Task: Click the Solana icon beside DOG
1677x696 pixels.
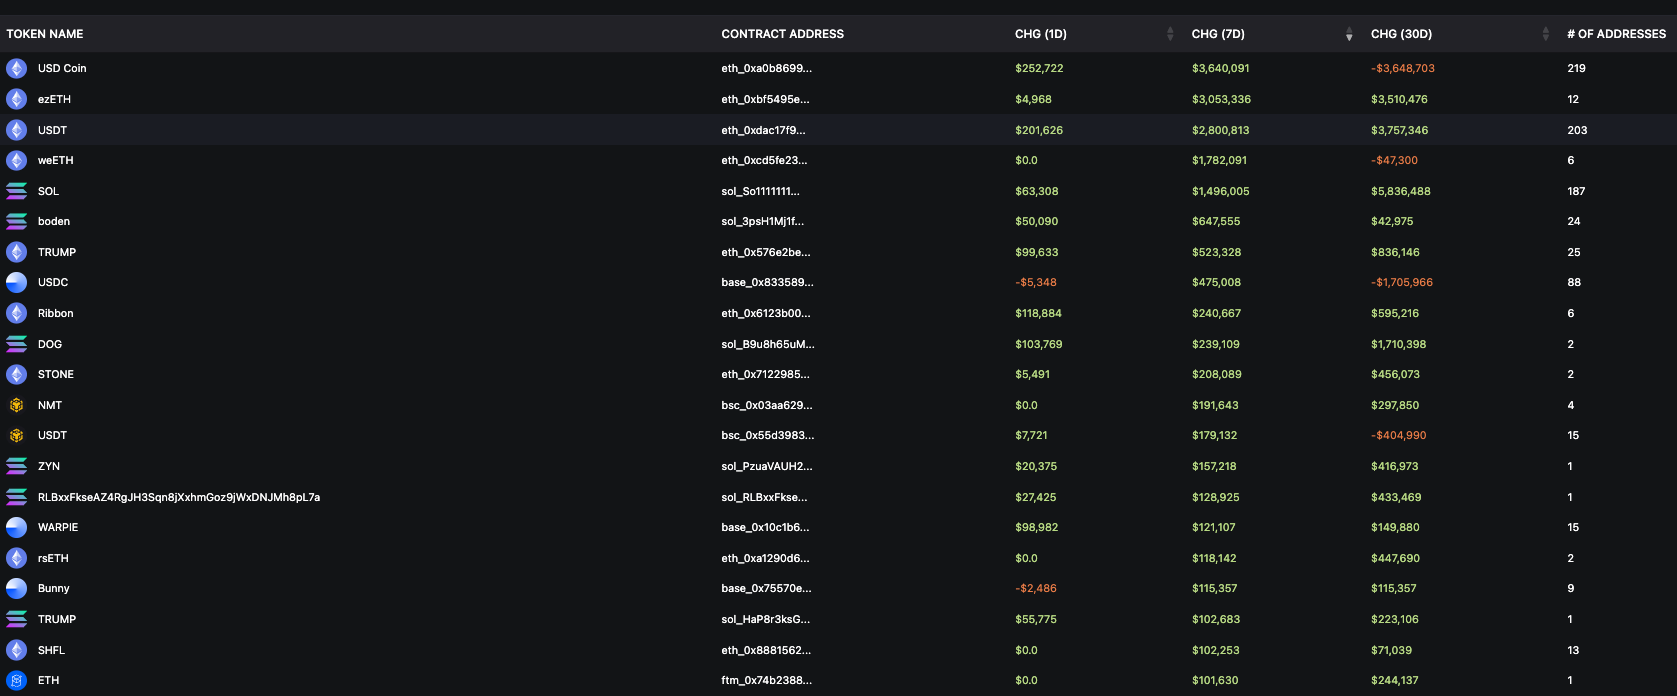Action: (x=16, y=344)
